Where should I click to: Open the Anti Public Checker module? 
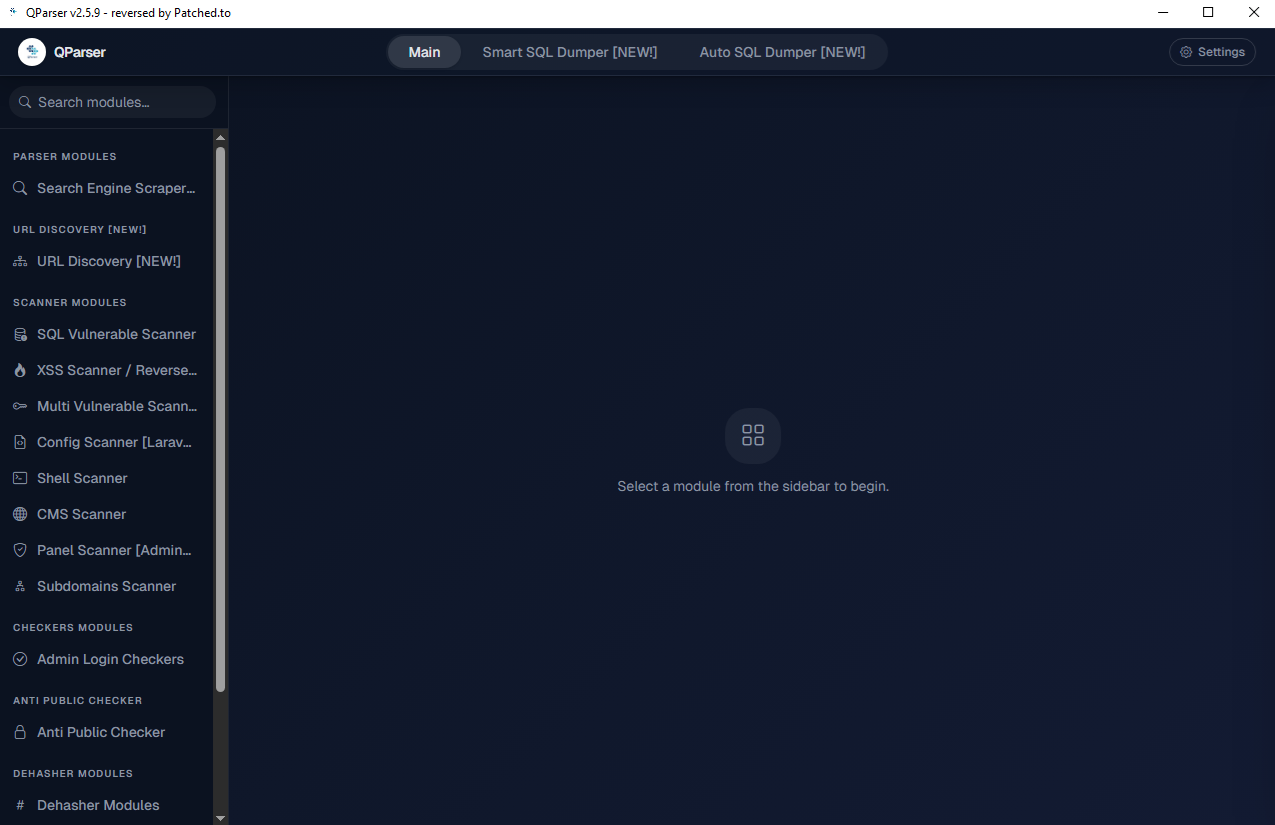point(105,732)
